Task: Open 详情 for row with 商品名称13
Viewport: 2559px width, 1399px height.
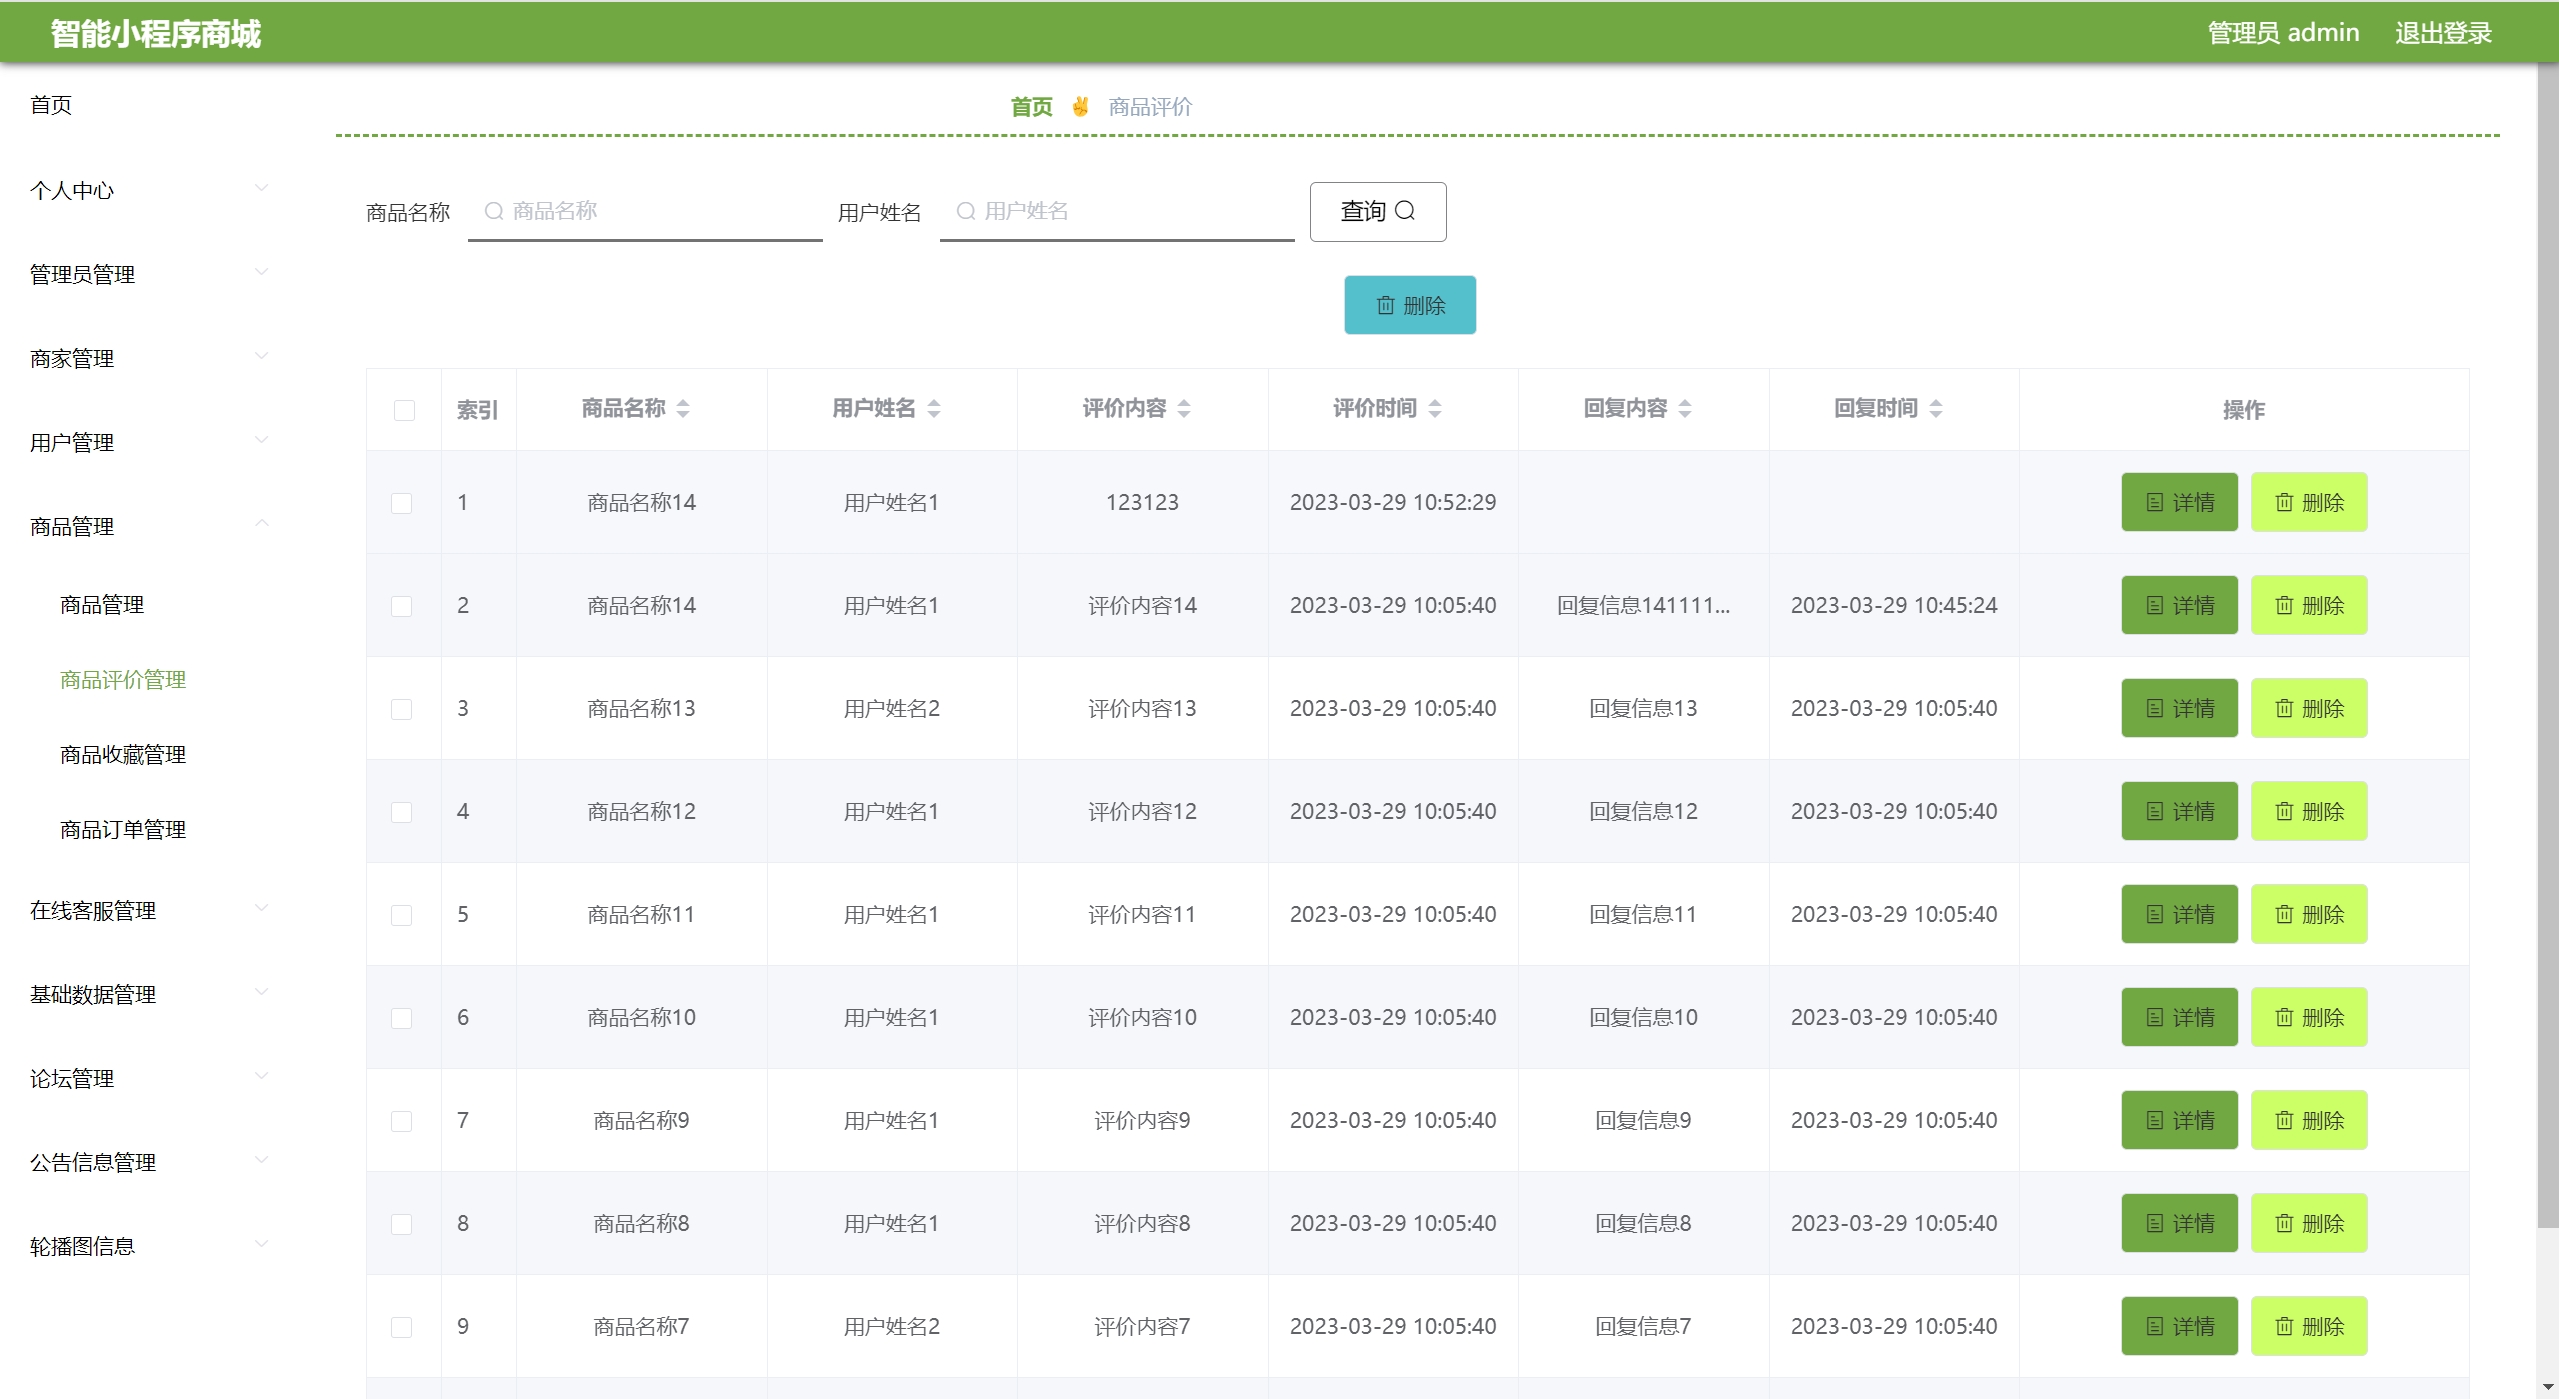Action: pyautogui.click(x=2179, y=708)
